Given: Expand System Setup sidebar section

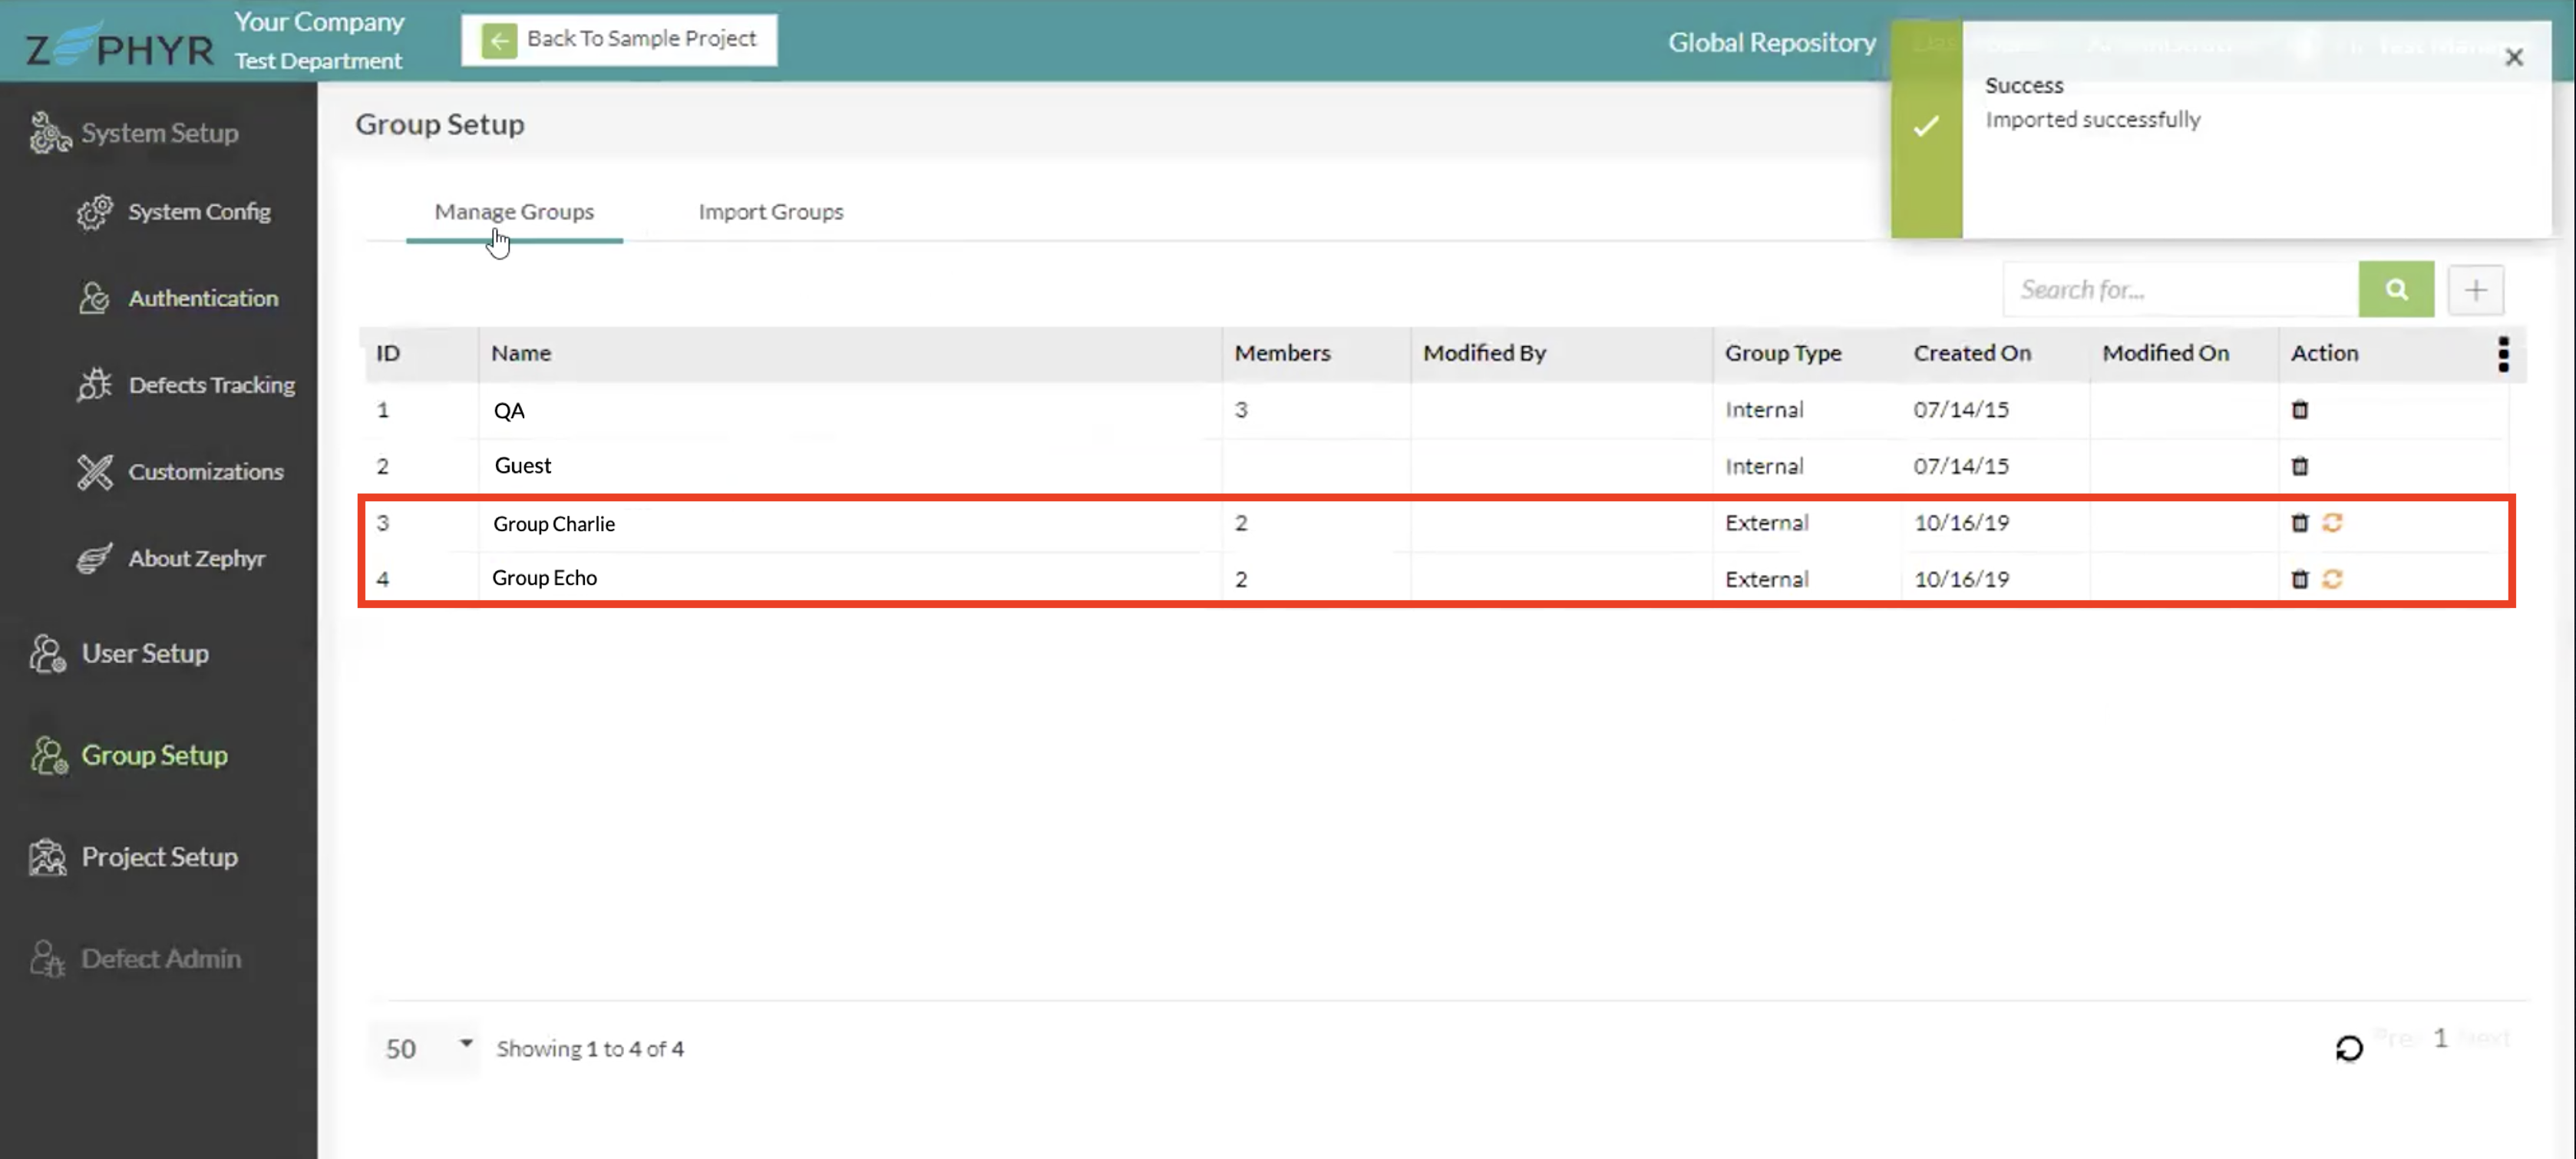Looking at the screenshot, I should [159, 133].
